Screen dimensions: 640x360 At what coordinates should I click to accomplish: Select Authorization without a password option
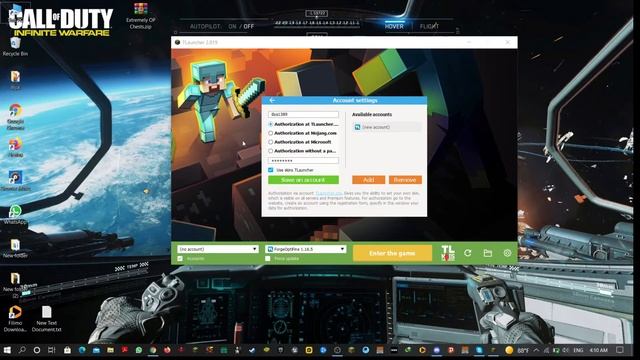pyautogui.click(x=271, y=151)
